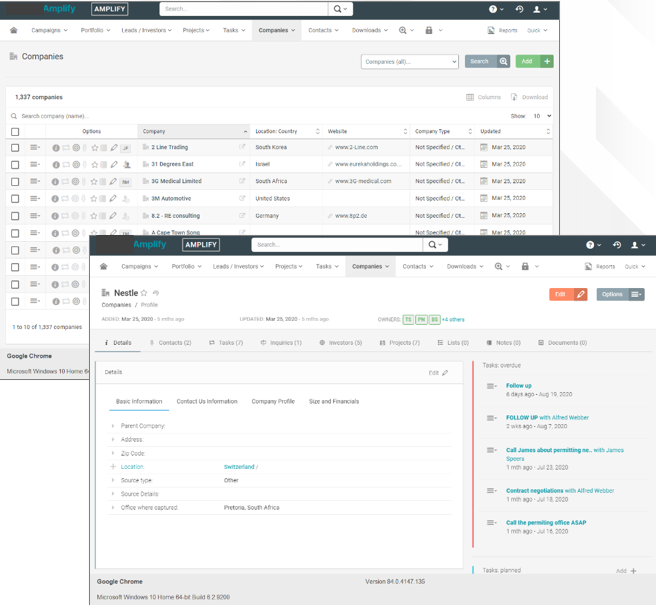Check the box for 8.2 - RE consulting
The image size is (656, 605).
(x=15, y=216)
